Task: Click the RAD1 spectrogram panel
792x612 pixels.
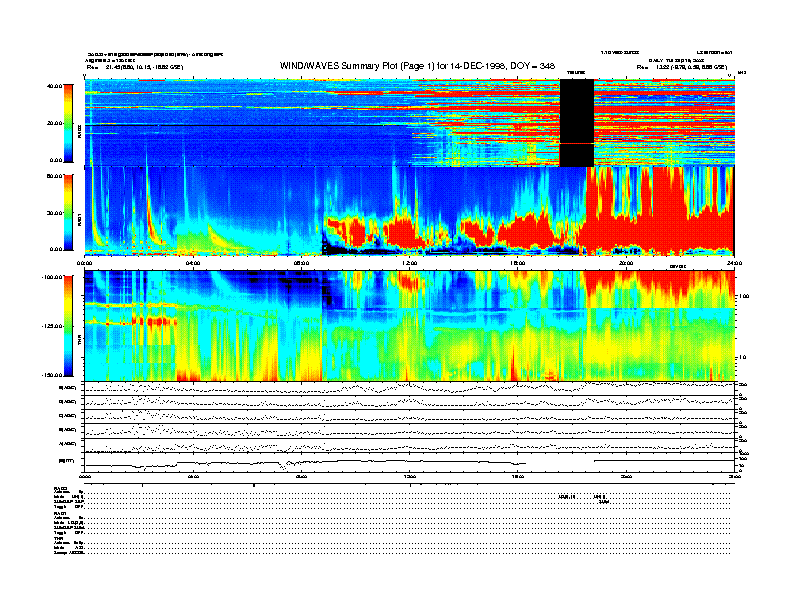Action: pos(410,211)
